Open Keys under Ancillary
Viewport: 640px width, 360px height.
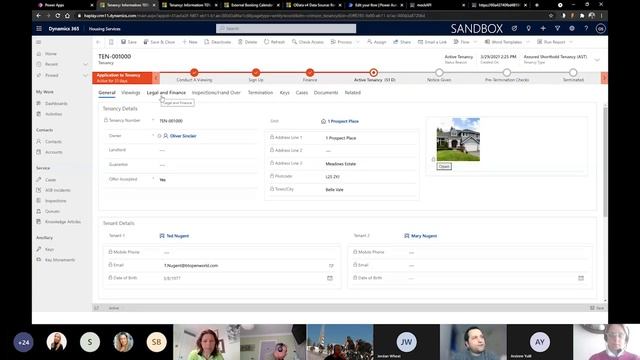(49, 249)
